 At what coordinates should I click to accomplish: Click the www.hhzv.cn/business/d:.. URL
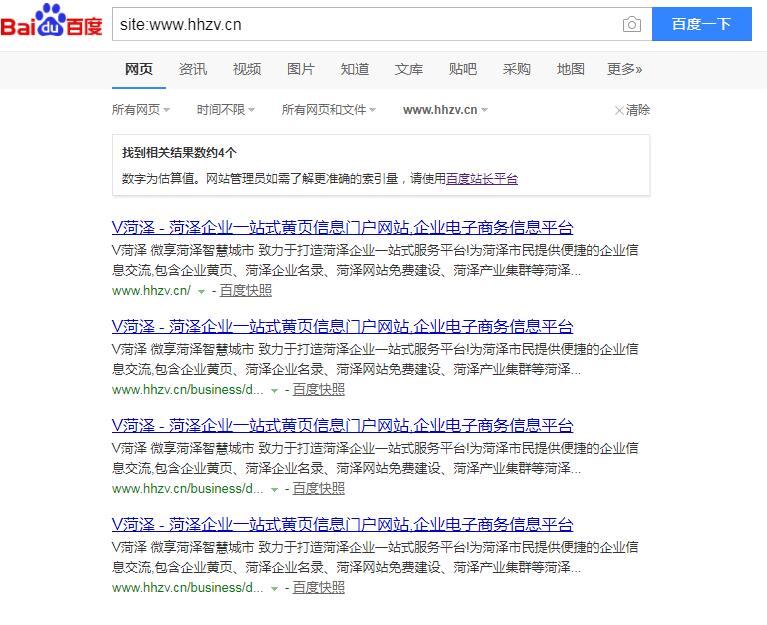[x=188, y=390]
